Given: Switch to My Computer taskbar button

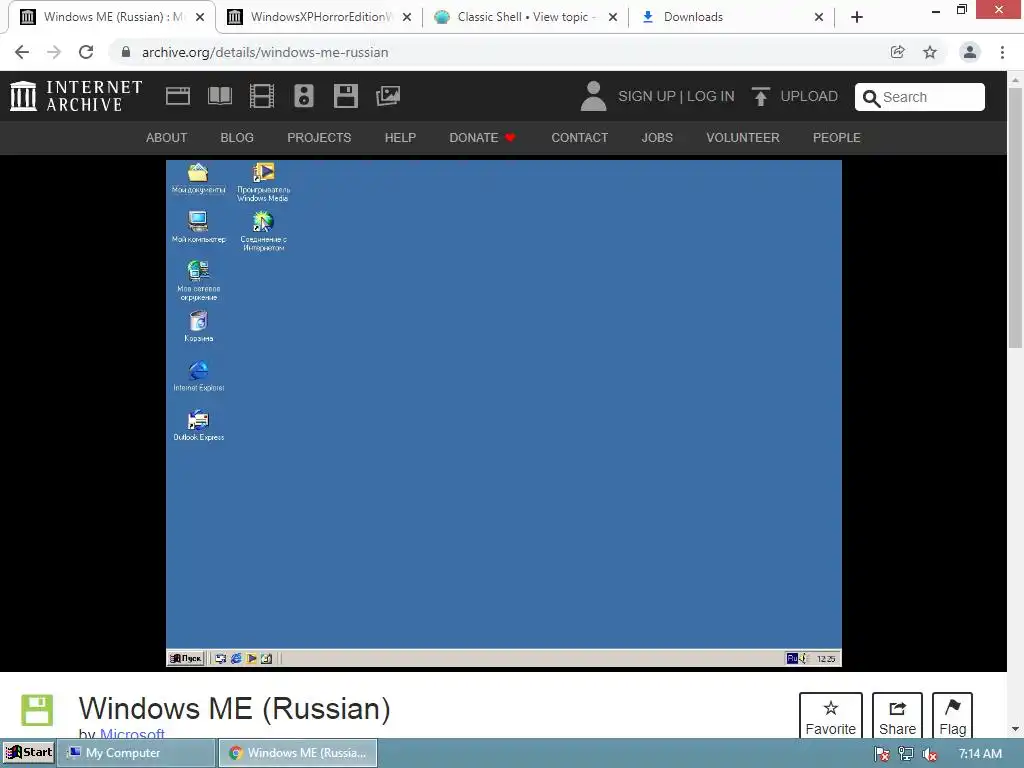Looking at the screenshot, I should (136, 753).
